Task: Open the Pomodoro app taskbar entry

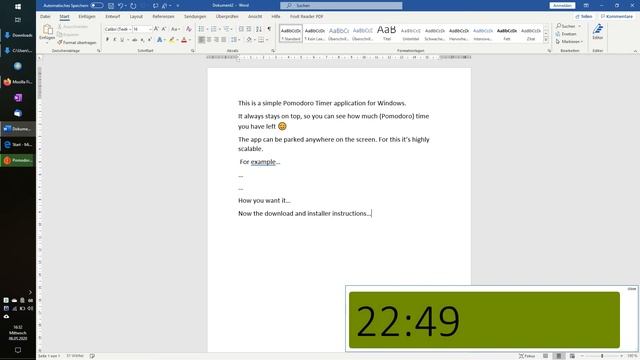Action: click(18, 160)
